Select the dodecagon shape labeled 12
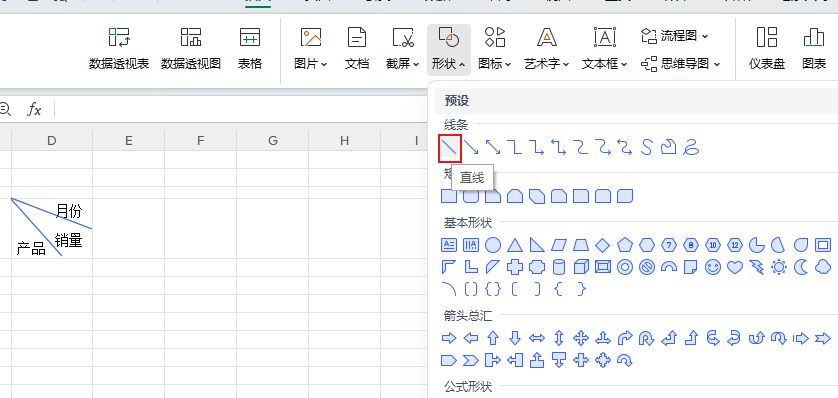This screenshot has height=398, width=838. (x=735, y=245)
